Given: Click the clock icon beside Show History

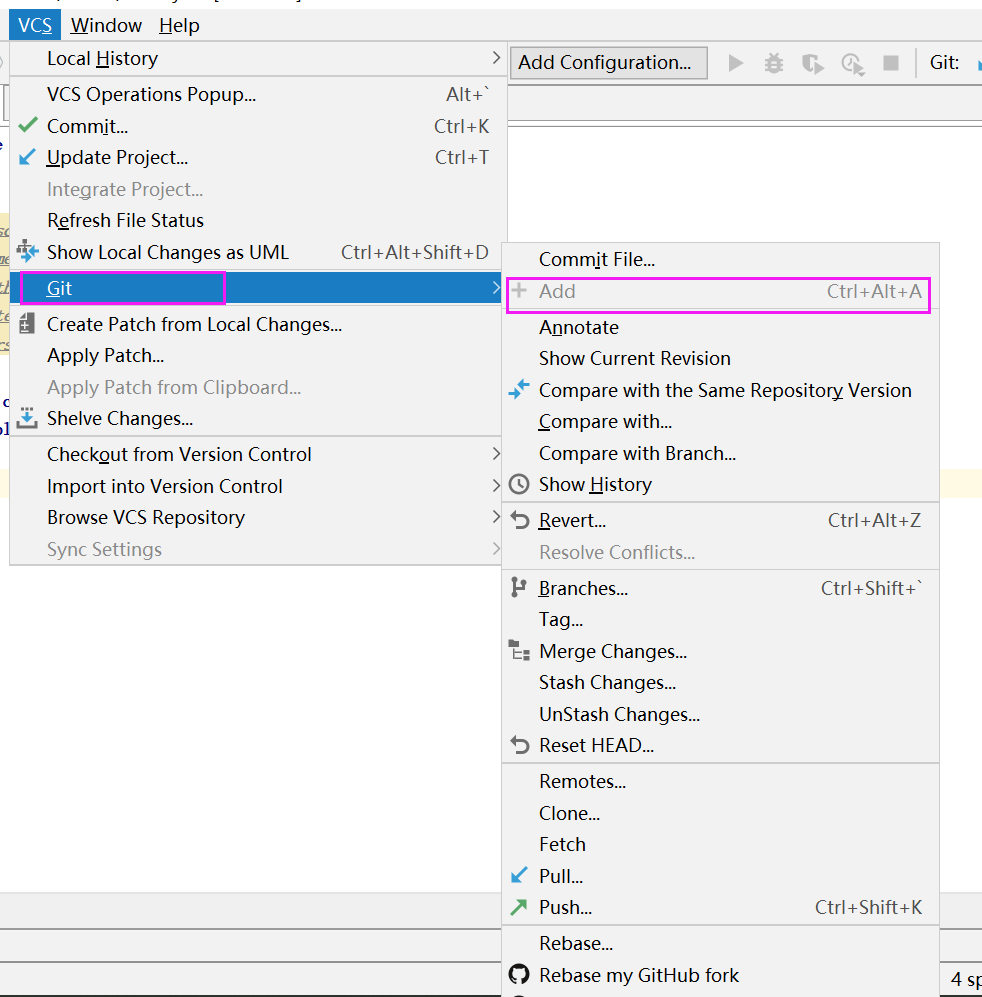Looking at the screenshot, I should pyautogui.click(x=519, y=484).
